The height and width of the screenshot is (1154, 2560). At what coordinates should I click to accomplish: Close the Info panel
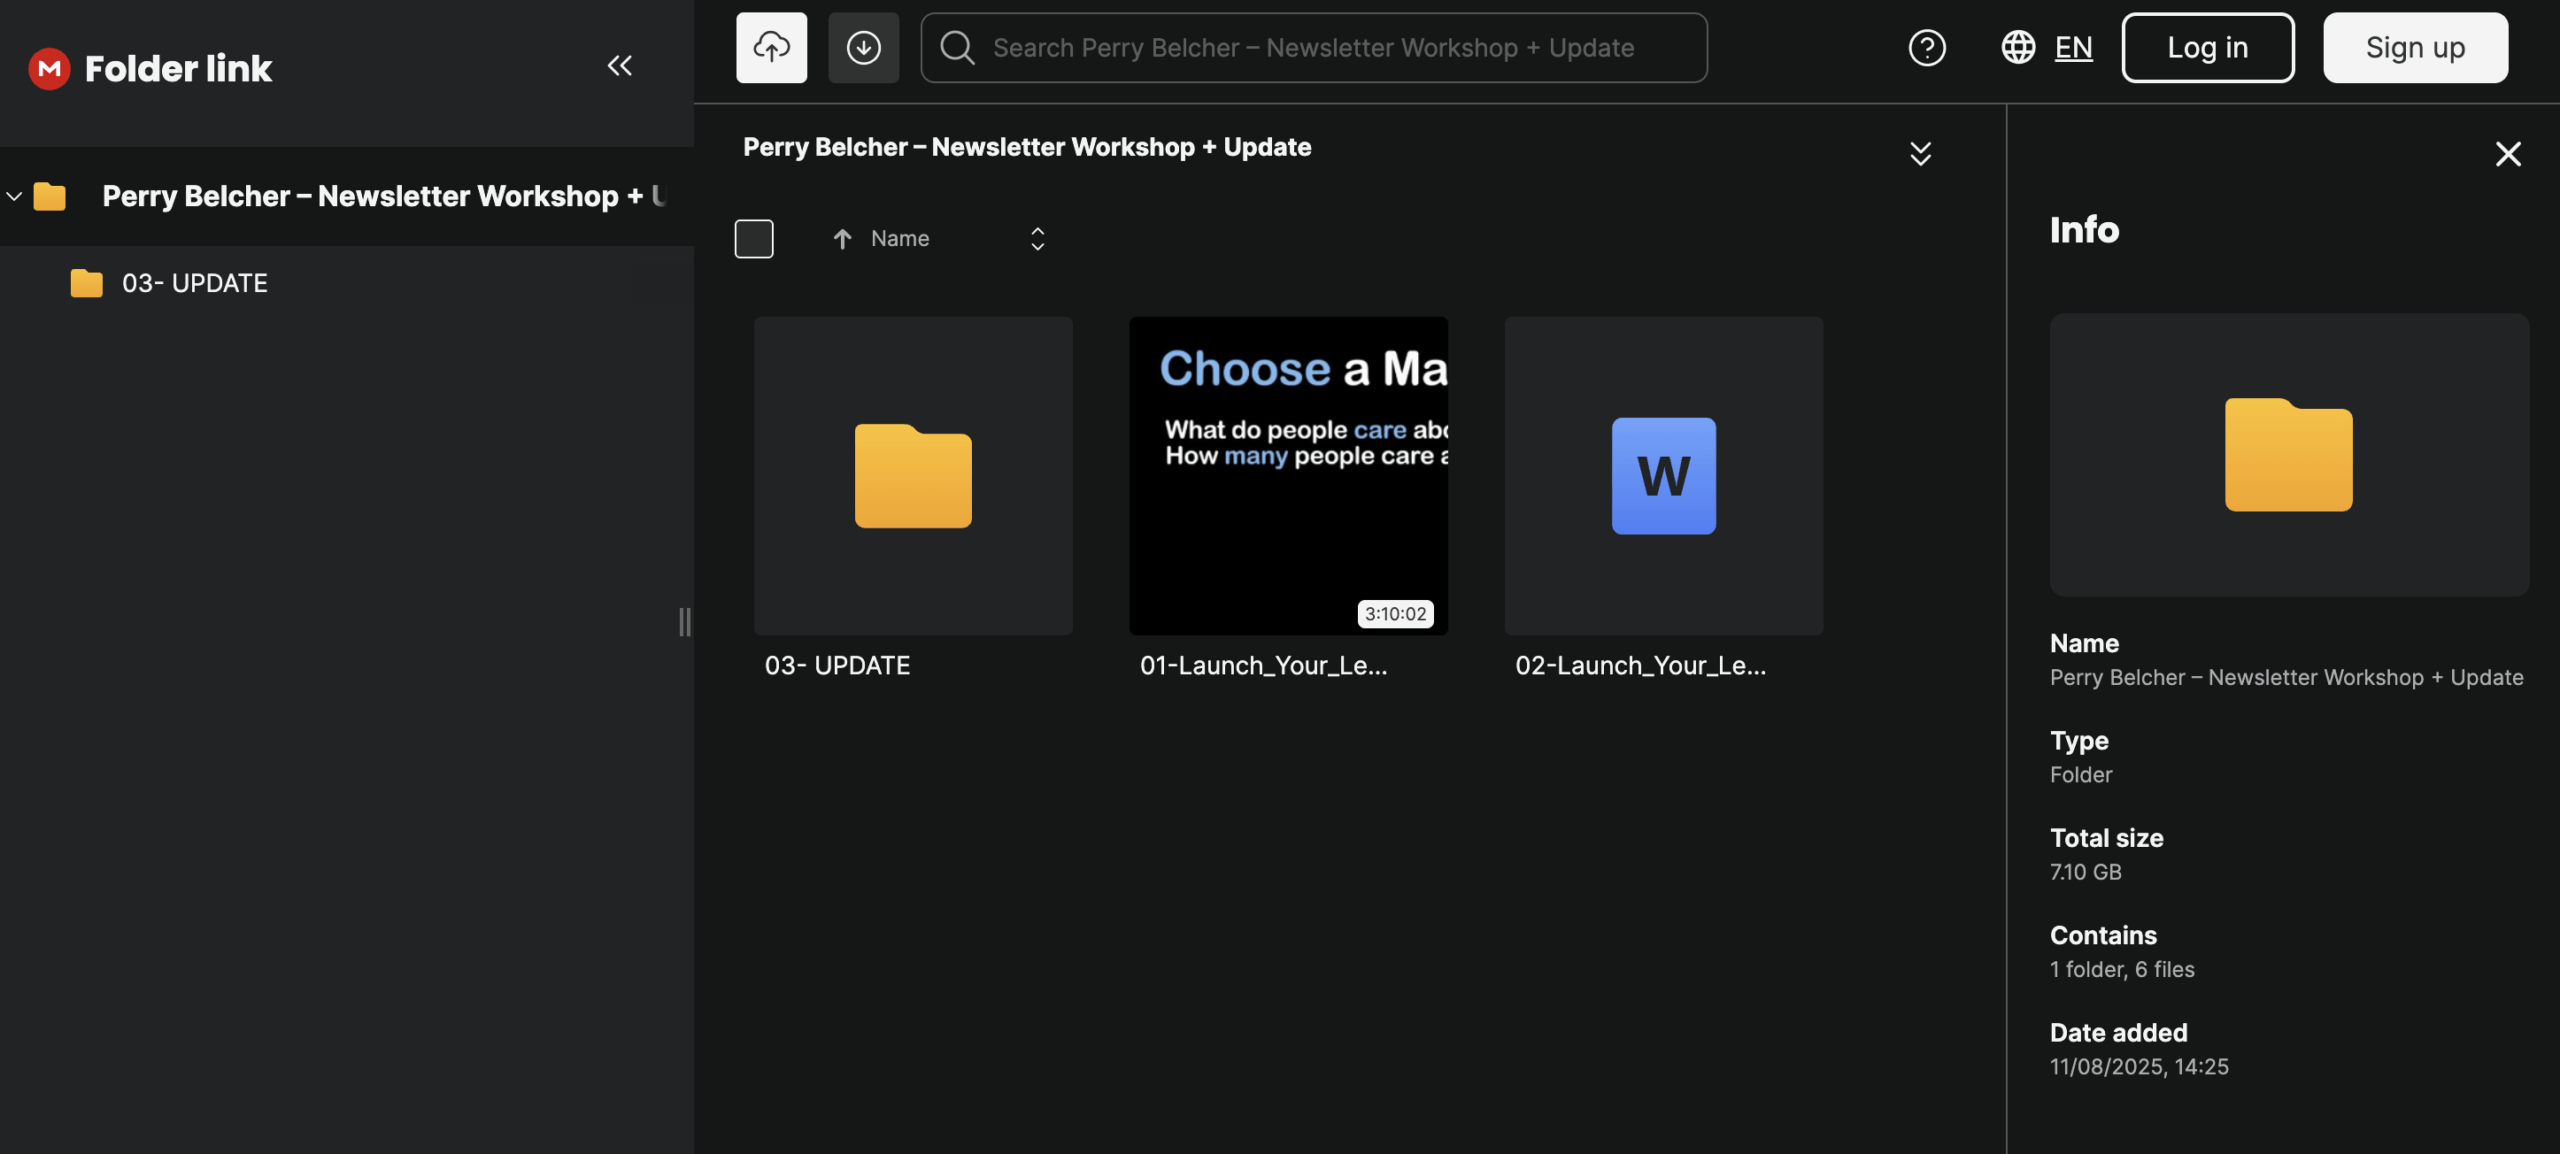click(x=2507, y=153)
